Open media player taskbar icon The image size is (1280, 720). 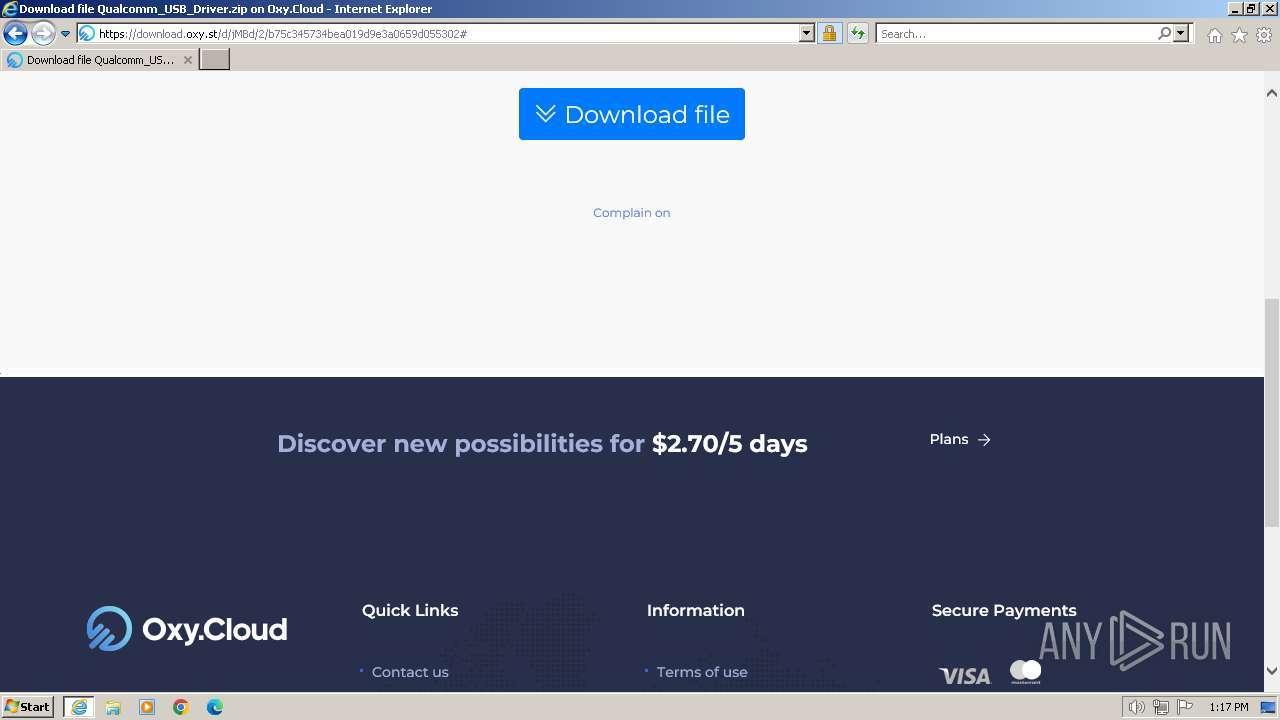click(147, 707)
